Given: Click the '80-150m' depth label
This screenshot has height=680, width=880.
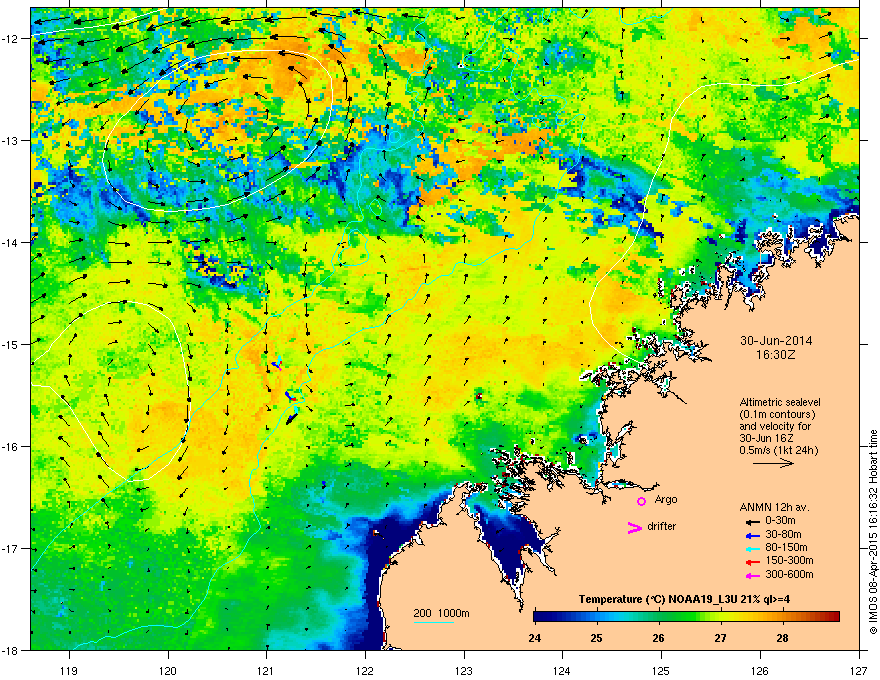Looking at the screenshot, I should pos(786,547).
